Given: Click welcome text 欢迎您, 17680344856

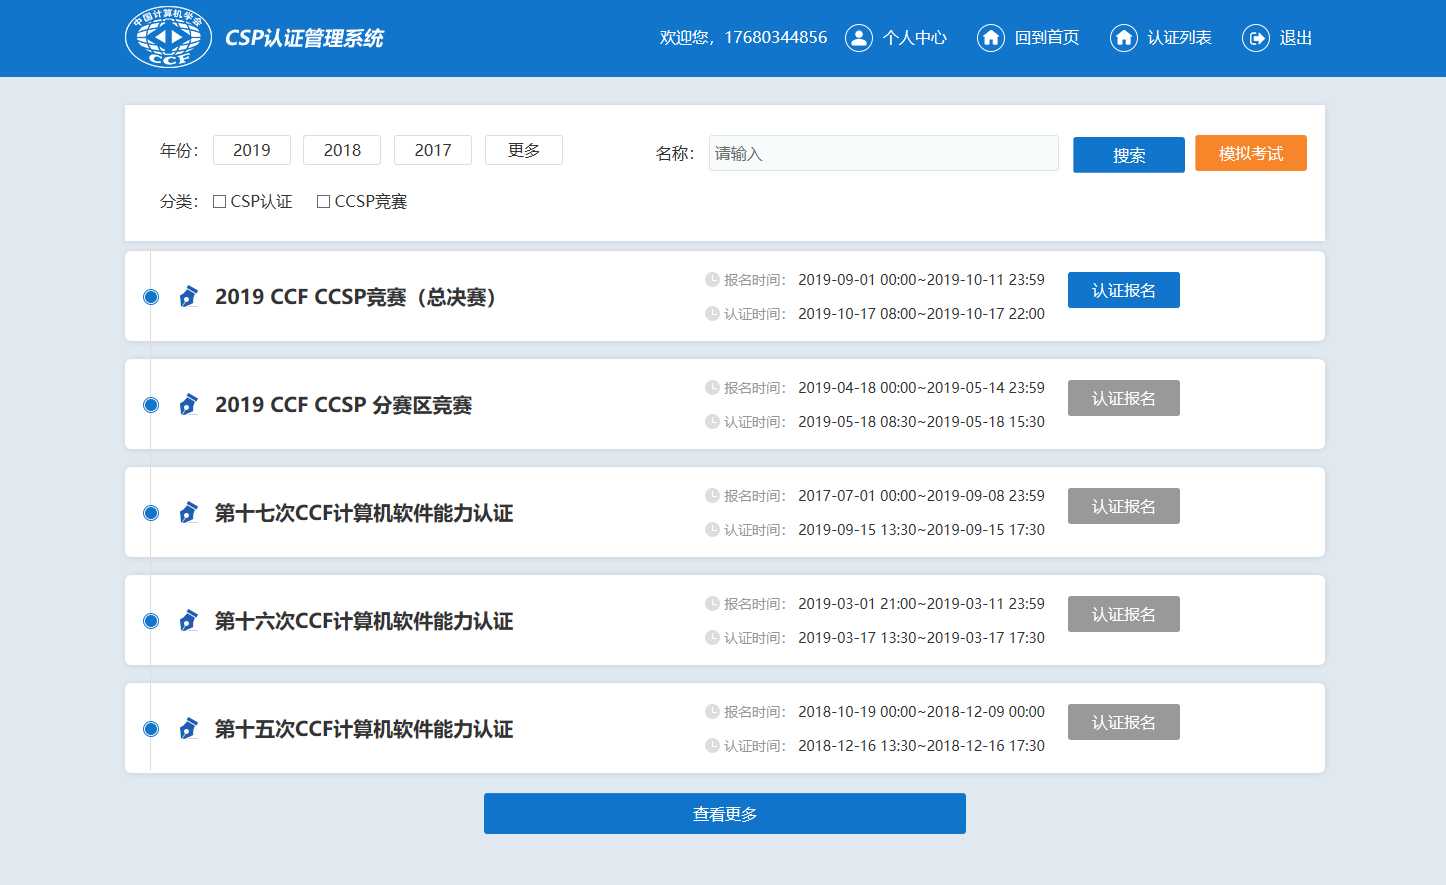Looking at the screenshot, I should click(743, 38).
